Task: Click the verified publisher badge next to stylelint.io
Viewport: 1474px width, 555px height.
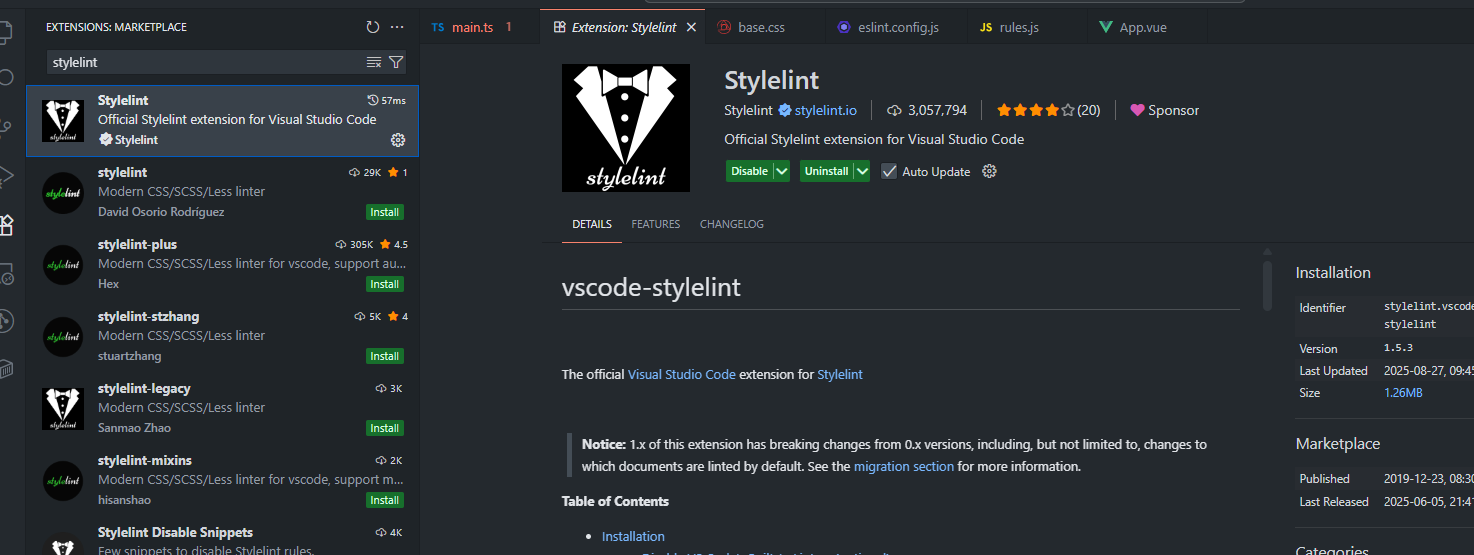Action: pos(785,110)
